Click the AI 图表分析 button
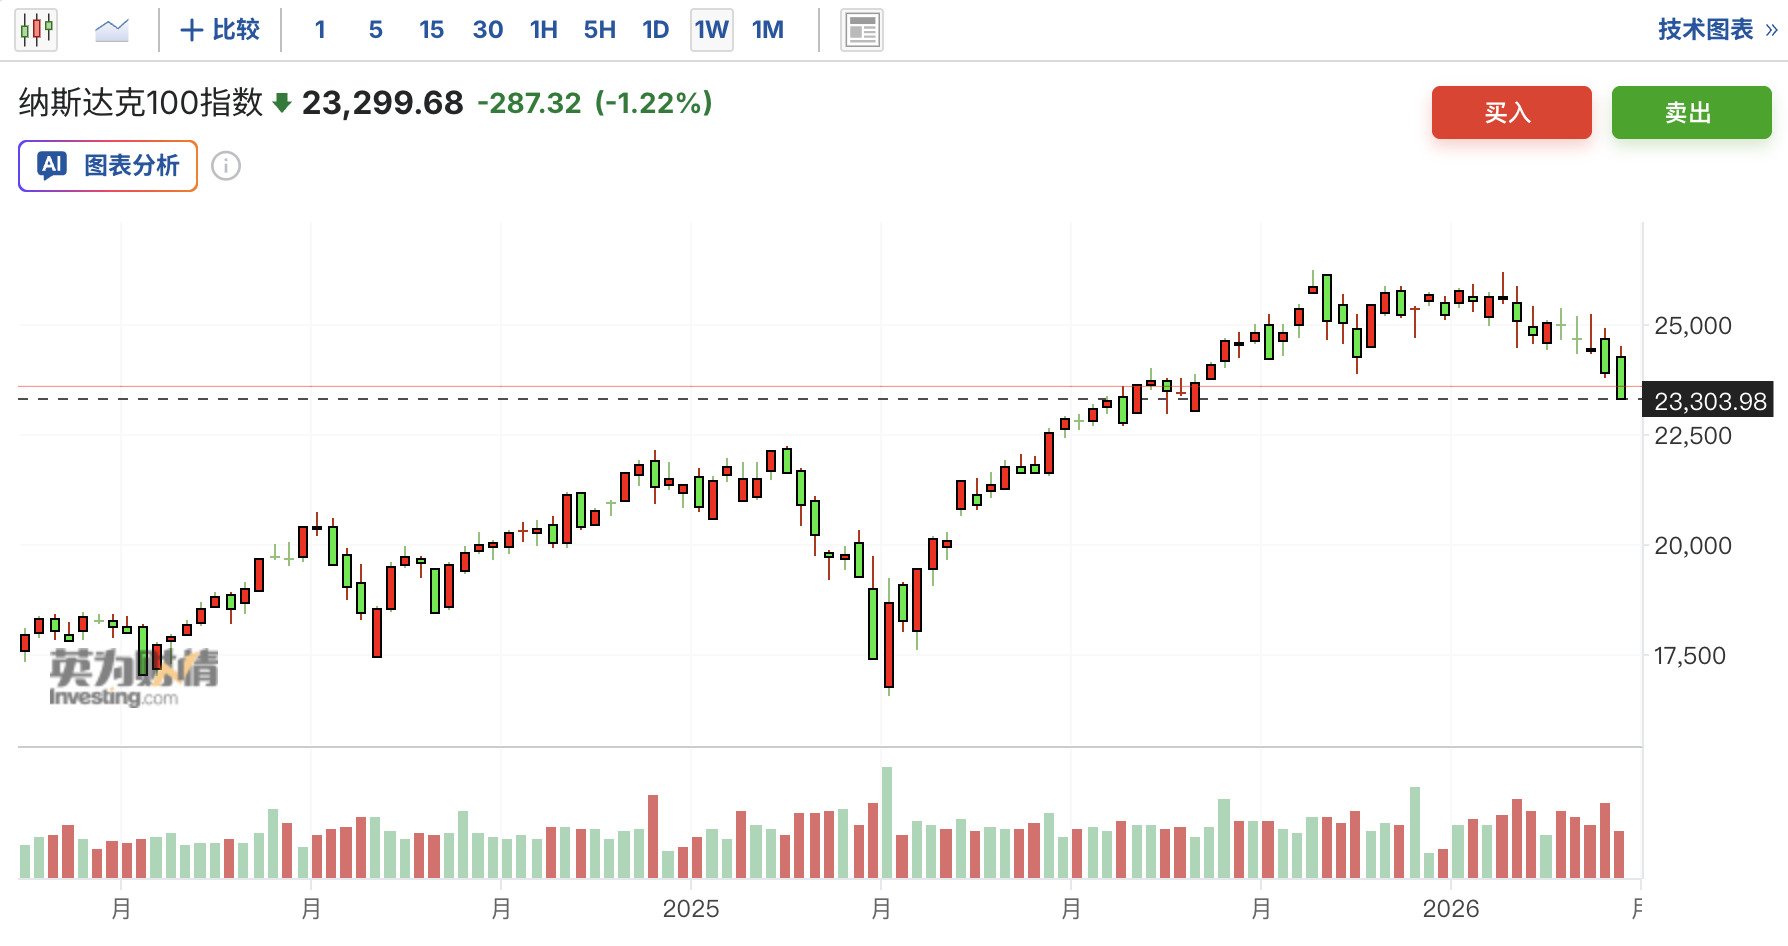 tap(108, 166)
